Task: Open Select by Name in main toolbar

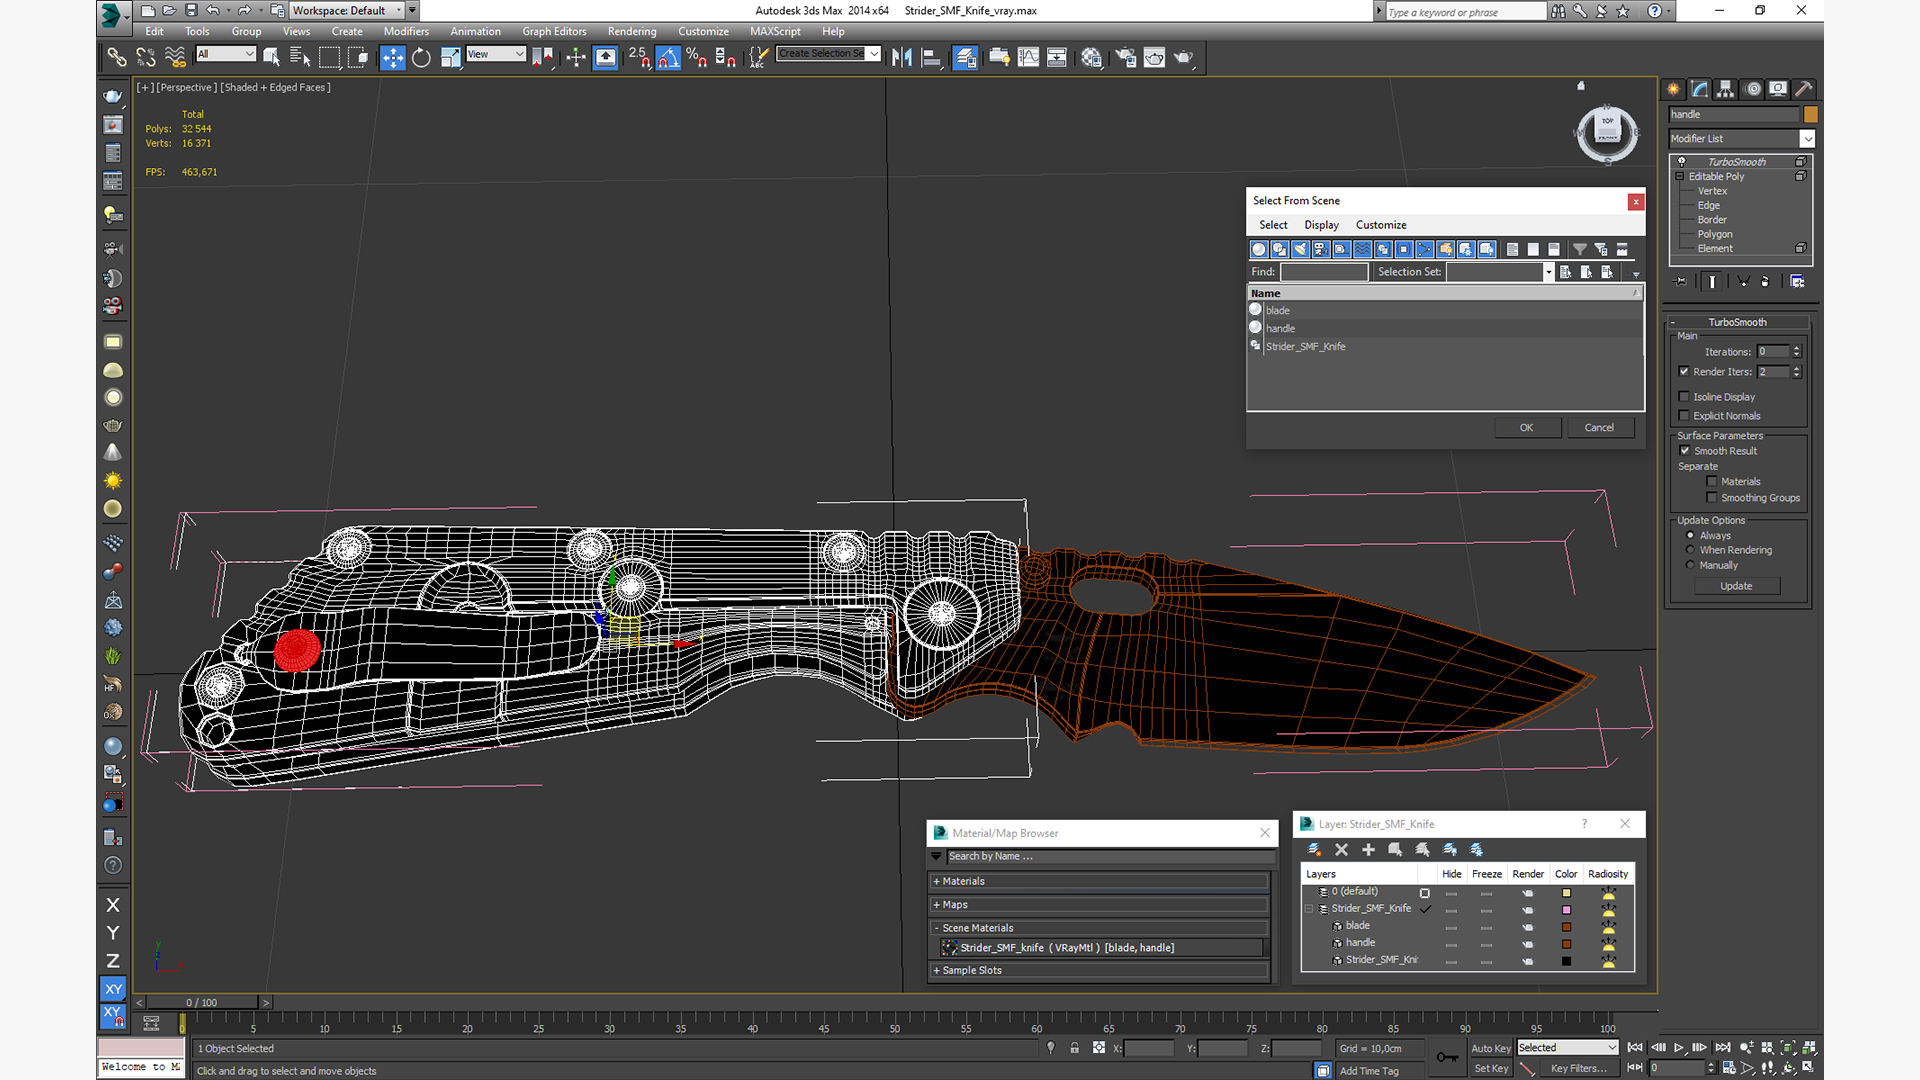Action: click(300, 58)
